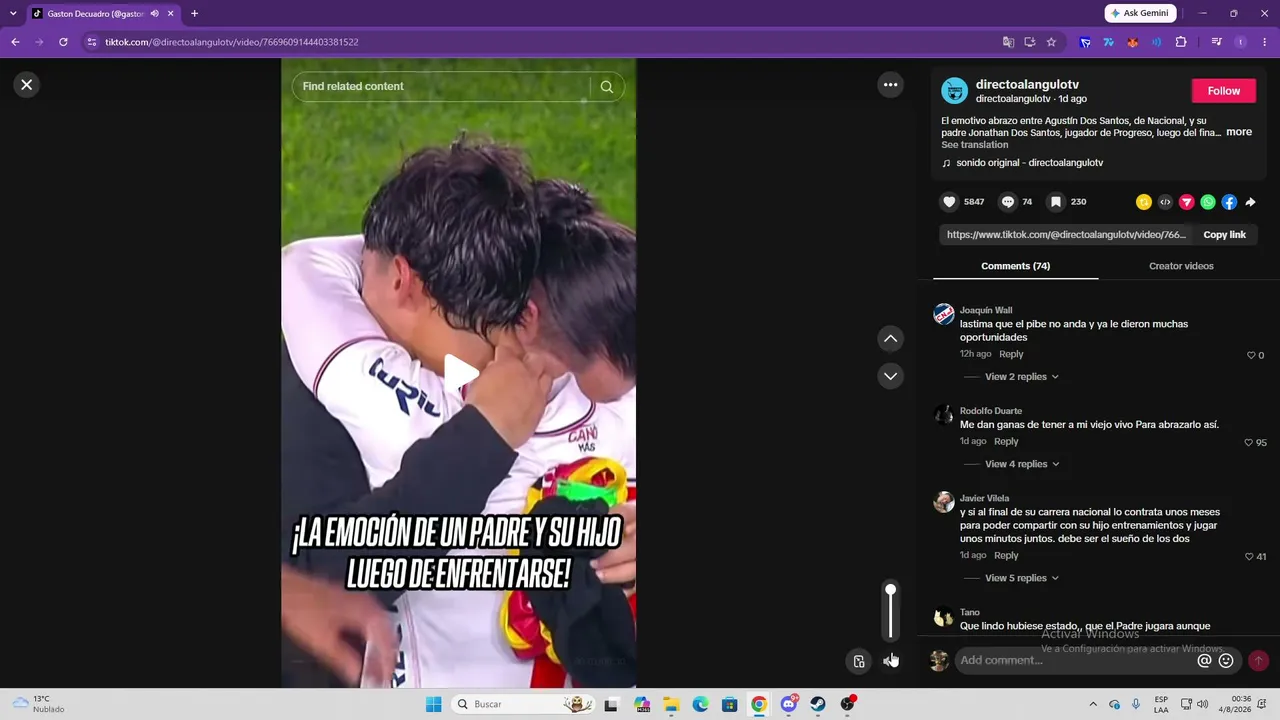Reply to Javier Vilela's comment
1280x720 pixels.
tap(1006, 555)
